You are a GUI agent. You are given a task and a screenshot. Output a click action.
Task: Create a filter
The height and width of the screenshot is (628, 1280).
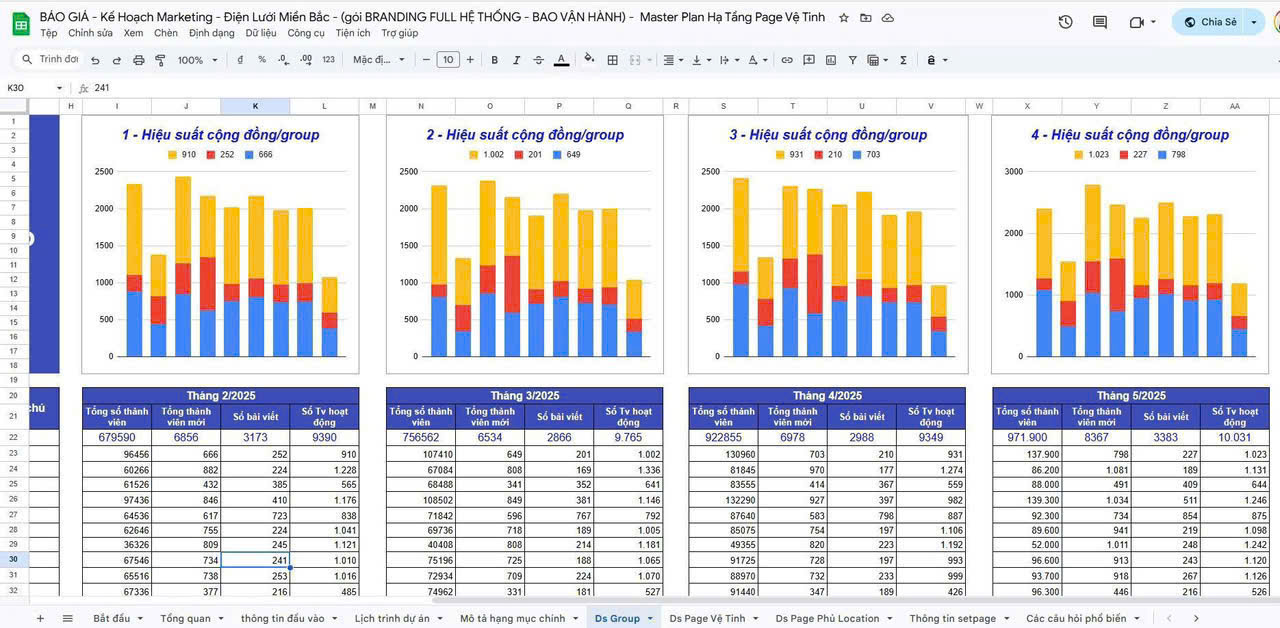852,60
